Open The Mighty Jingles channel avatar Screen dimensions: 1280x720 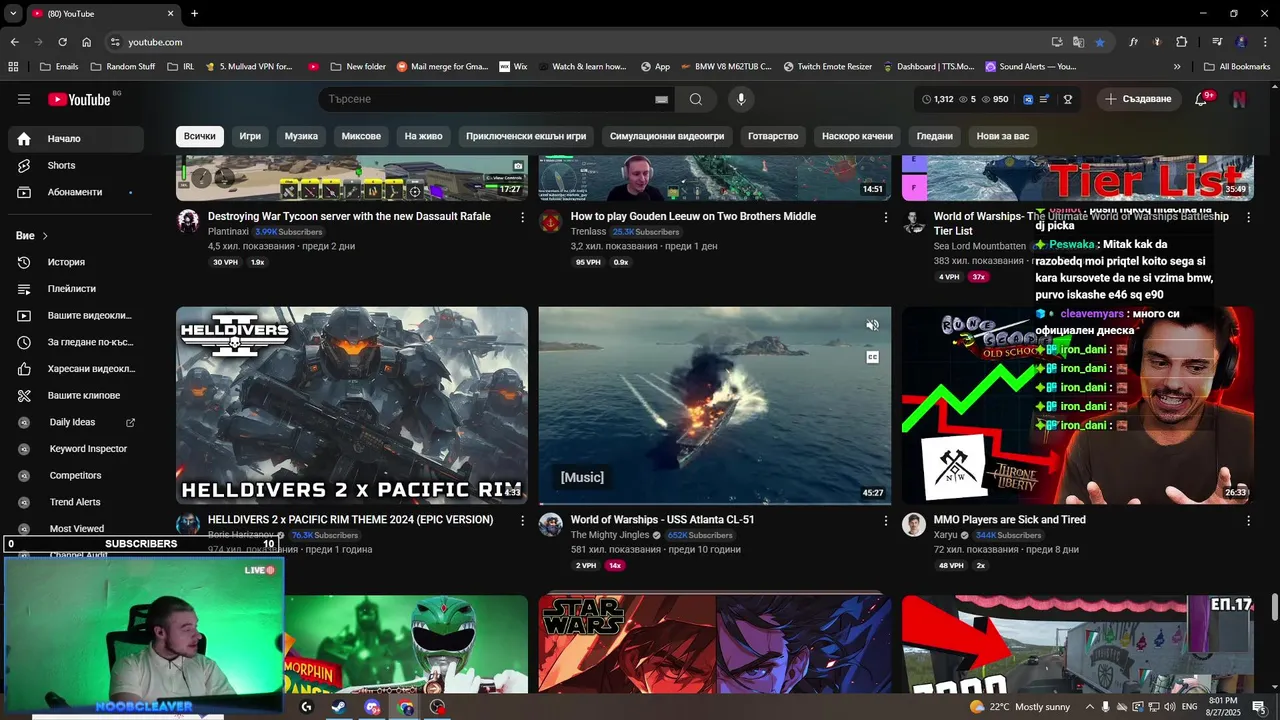(550, 525)
